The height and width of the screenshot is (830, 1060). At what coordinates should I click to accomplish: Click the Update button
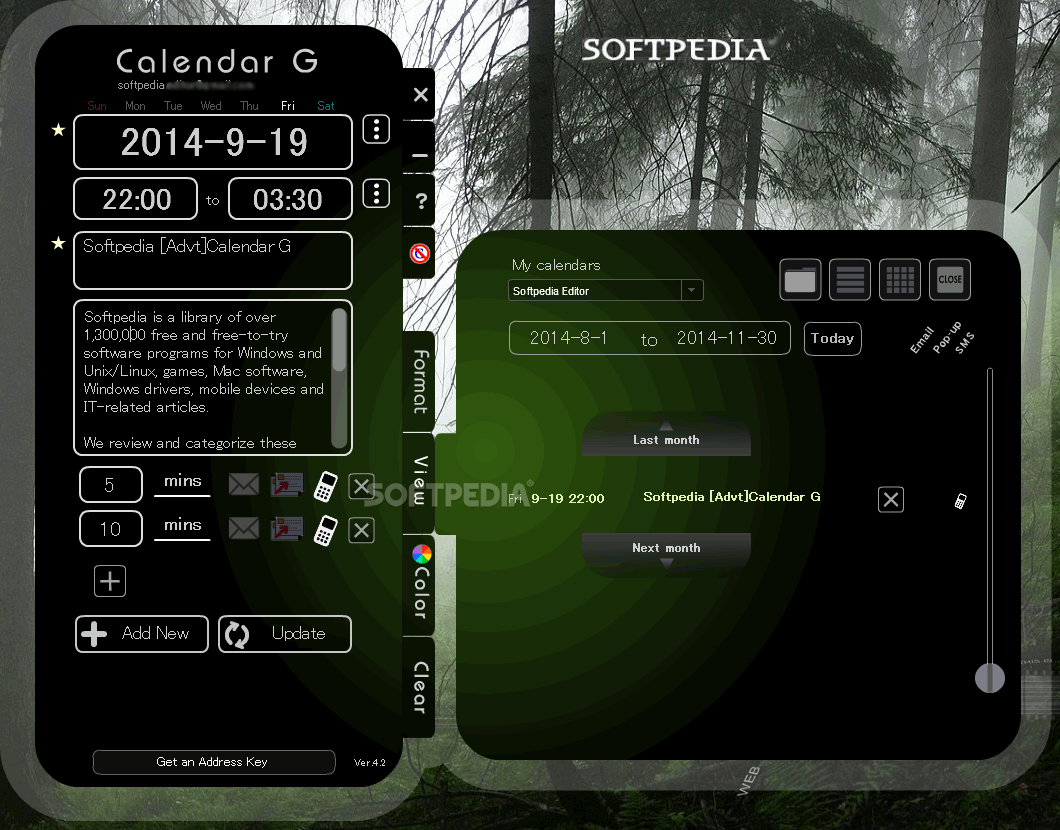coord(285,634)
